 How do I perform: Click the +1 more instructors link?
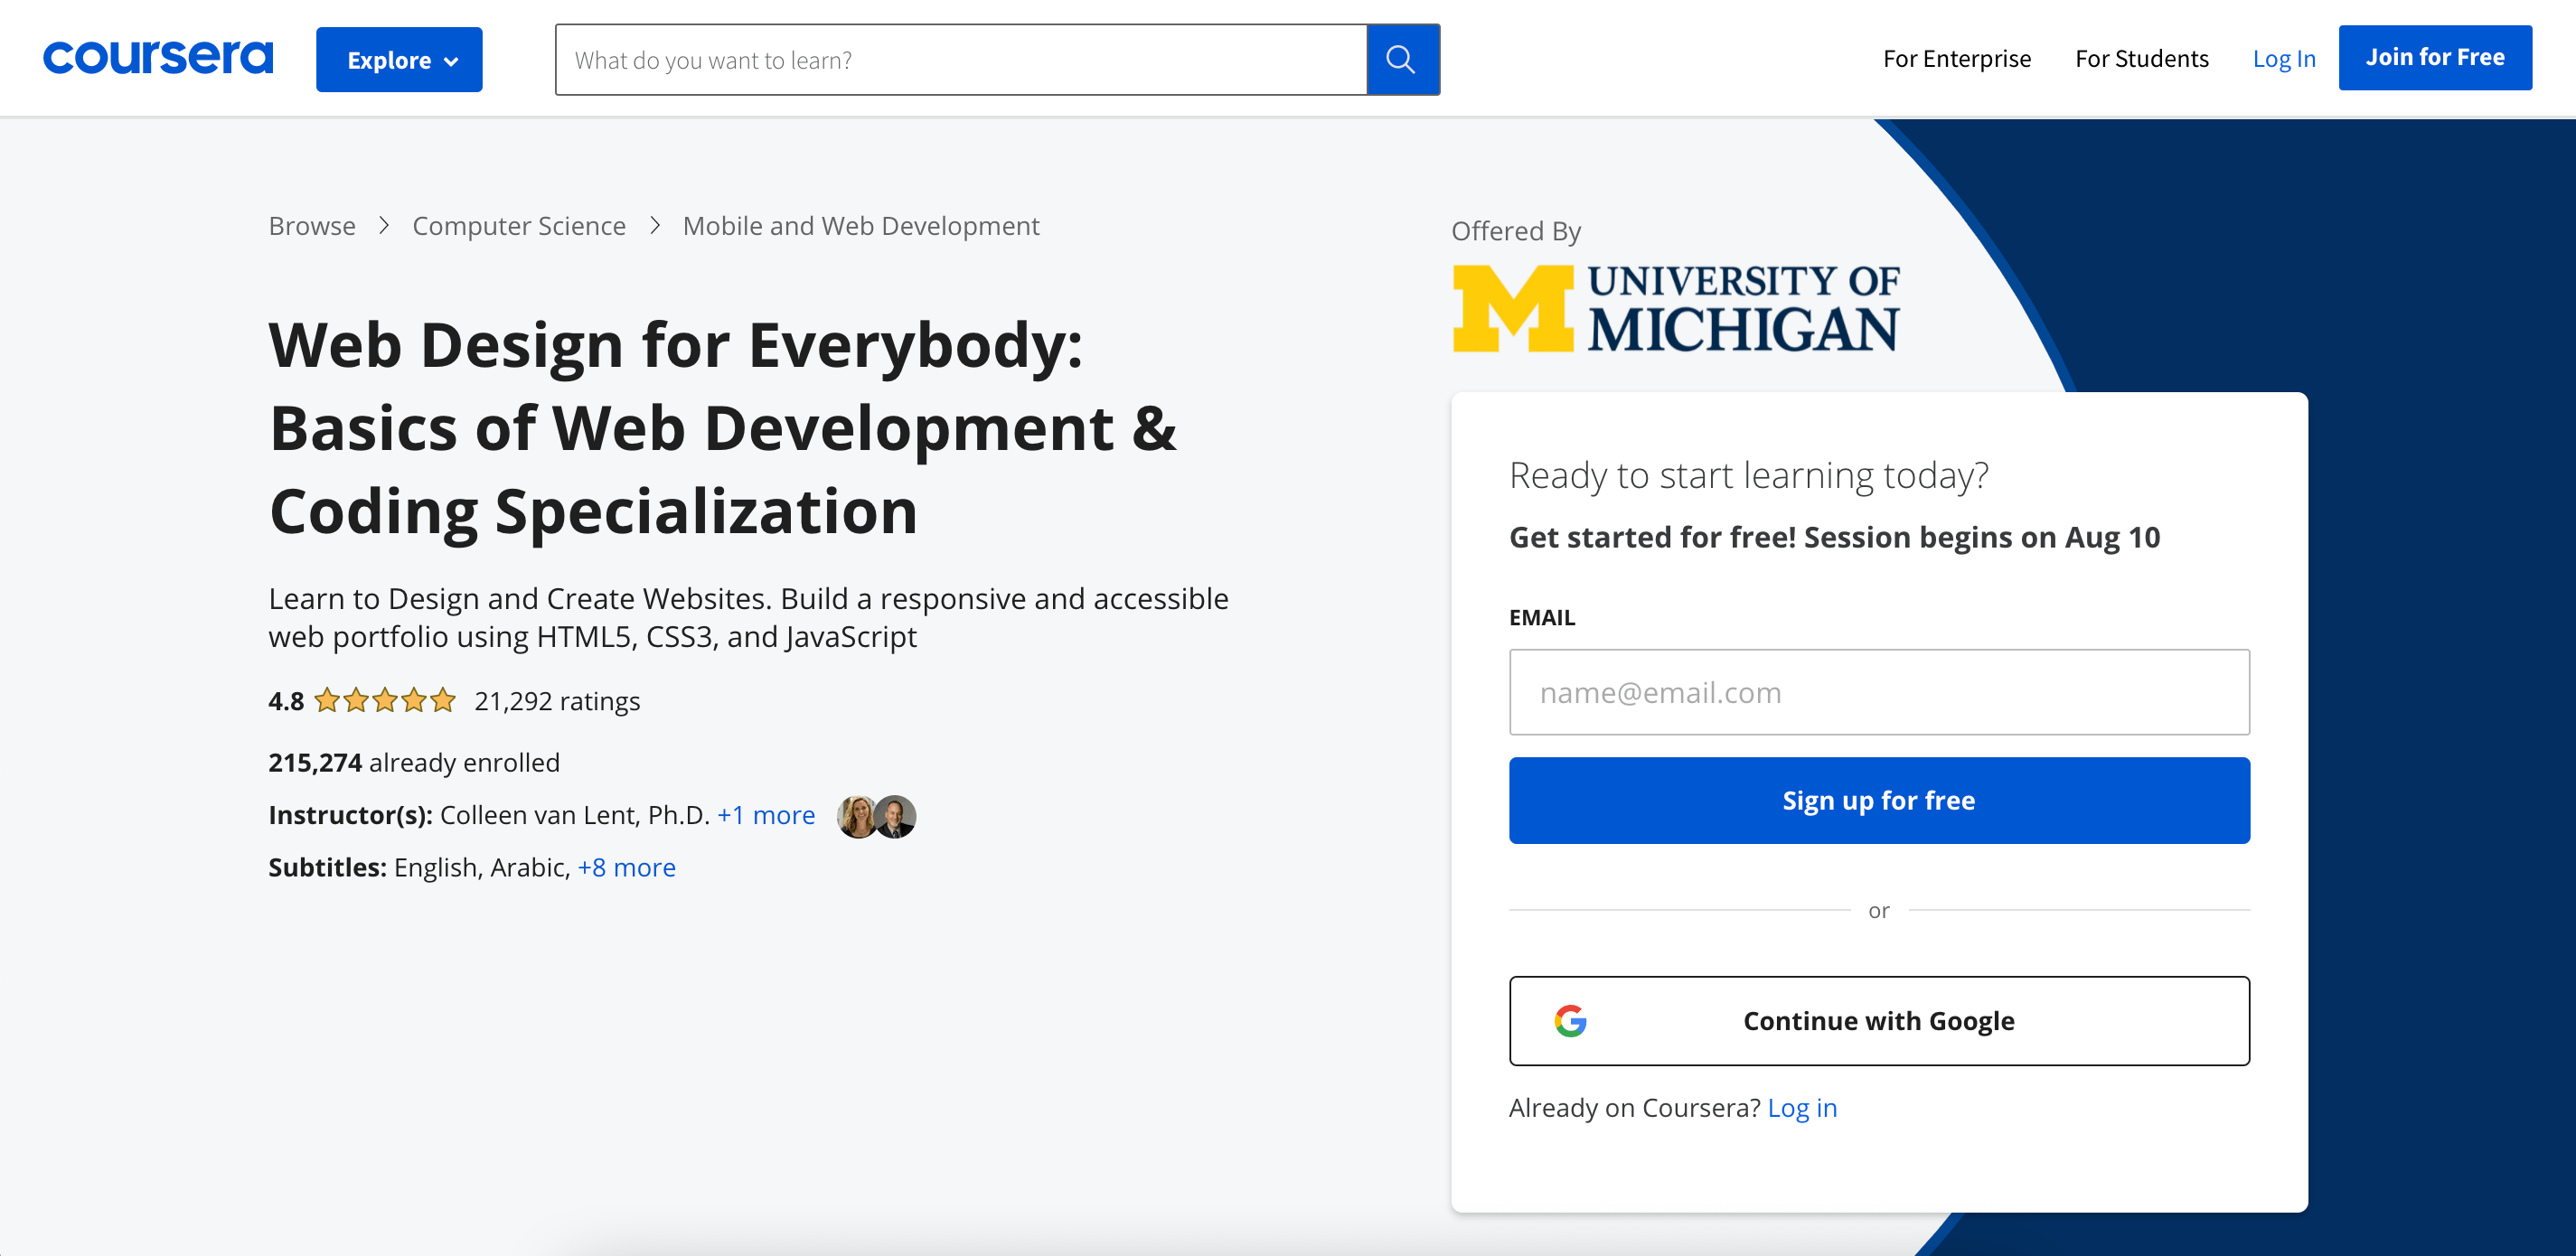pos(767,812)
